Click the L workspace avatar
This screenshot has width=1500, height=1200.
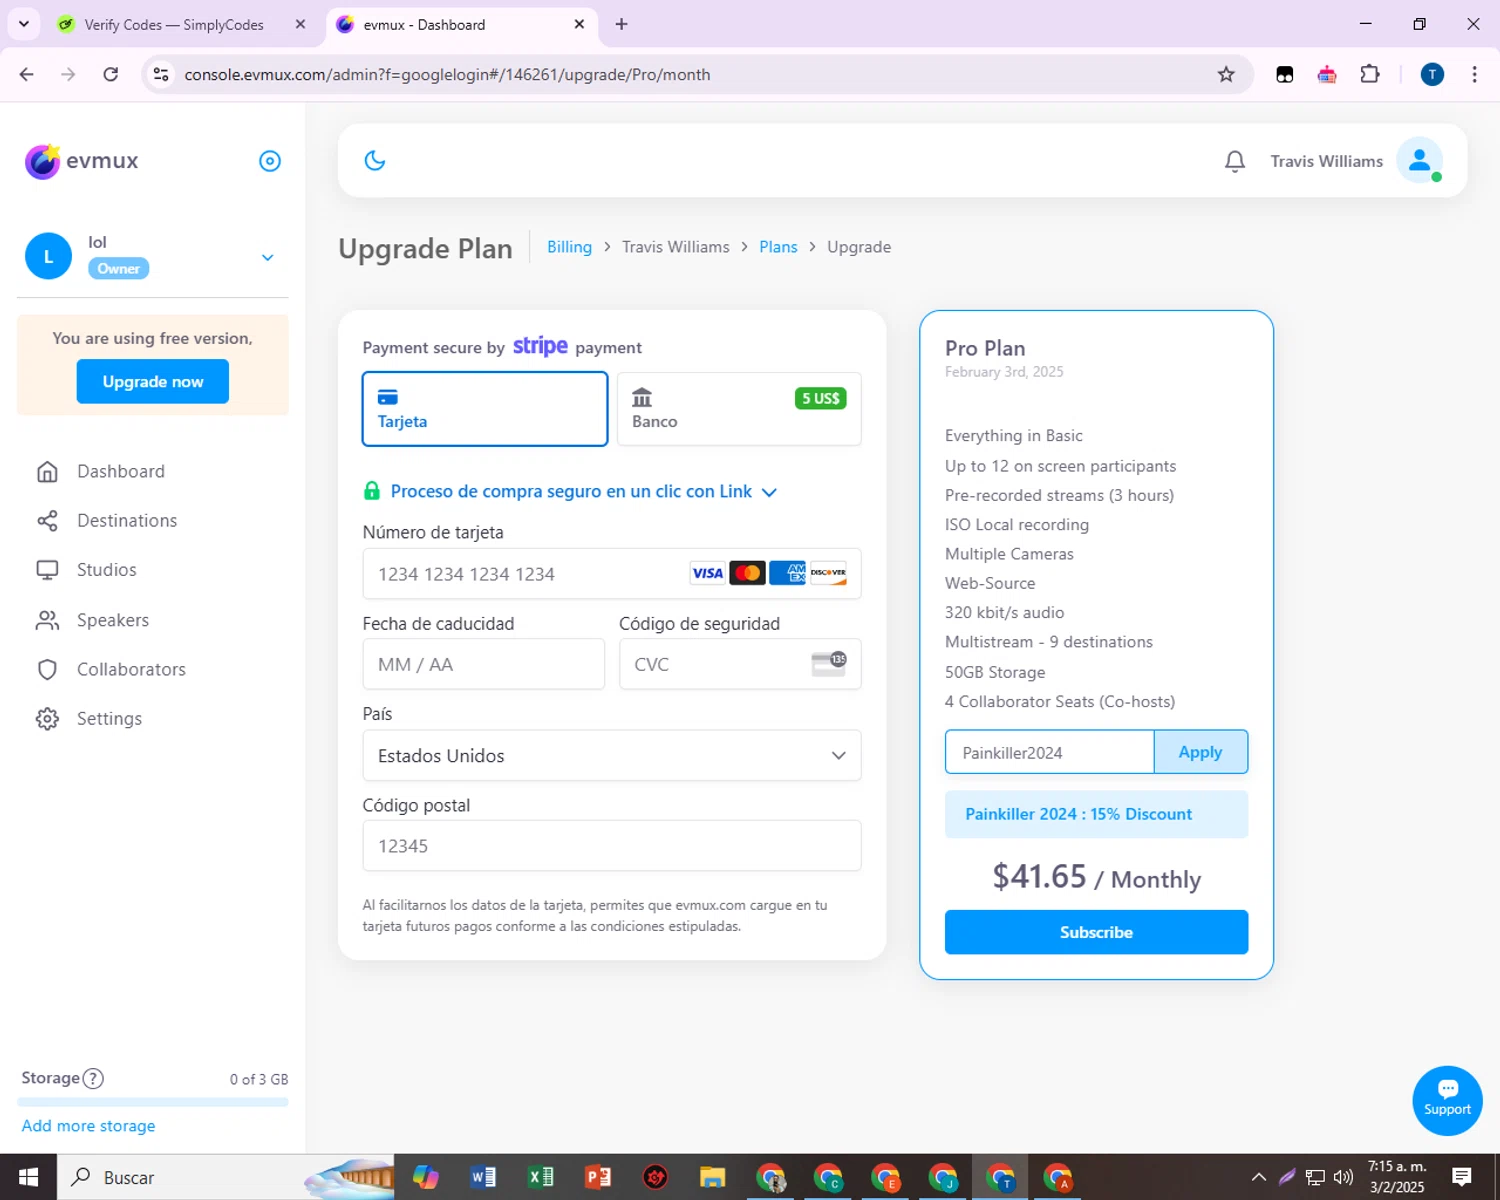click(x=48, y=256)
